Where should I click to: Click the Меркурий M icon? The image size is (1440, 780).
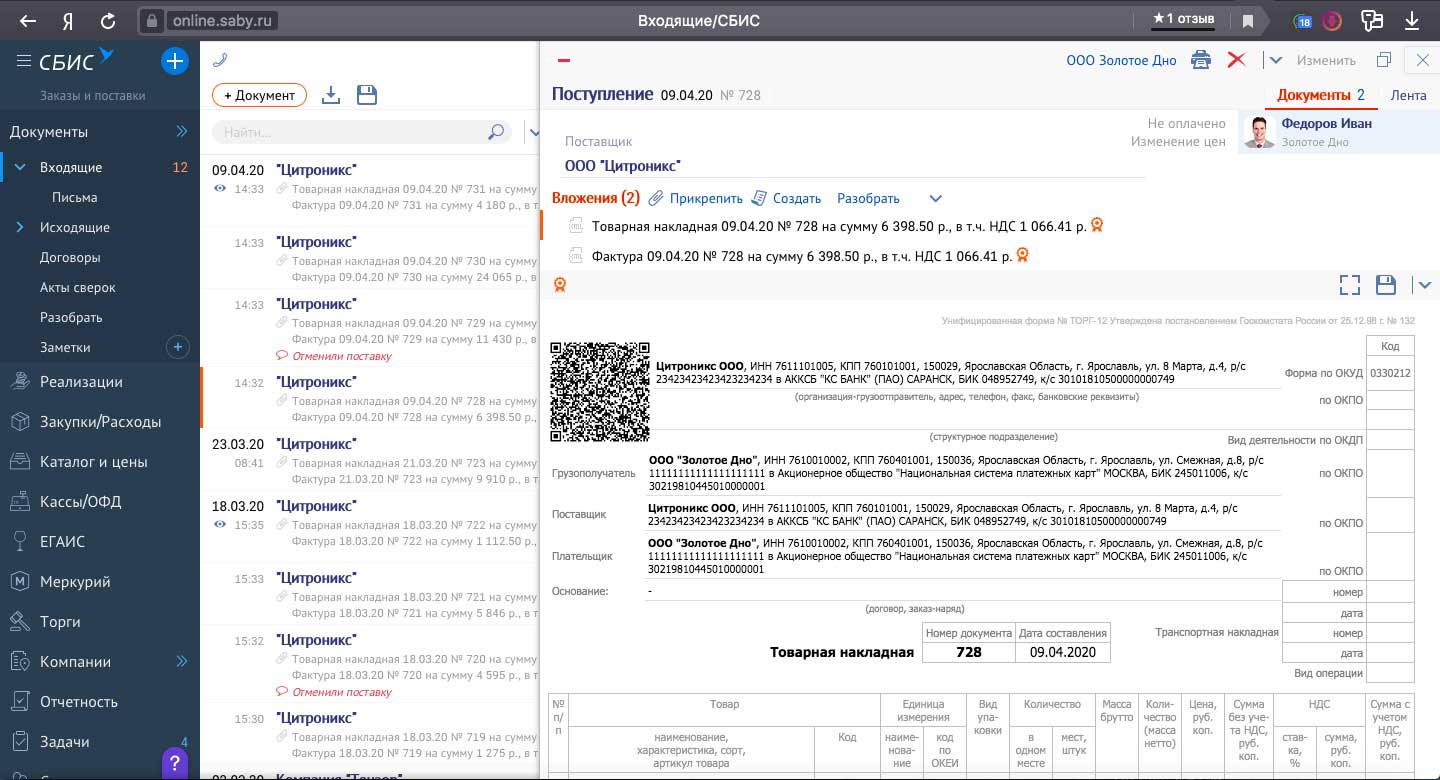[19, 581]
